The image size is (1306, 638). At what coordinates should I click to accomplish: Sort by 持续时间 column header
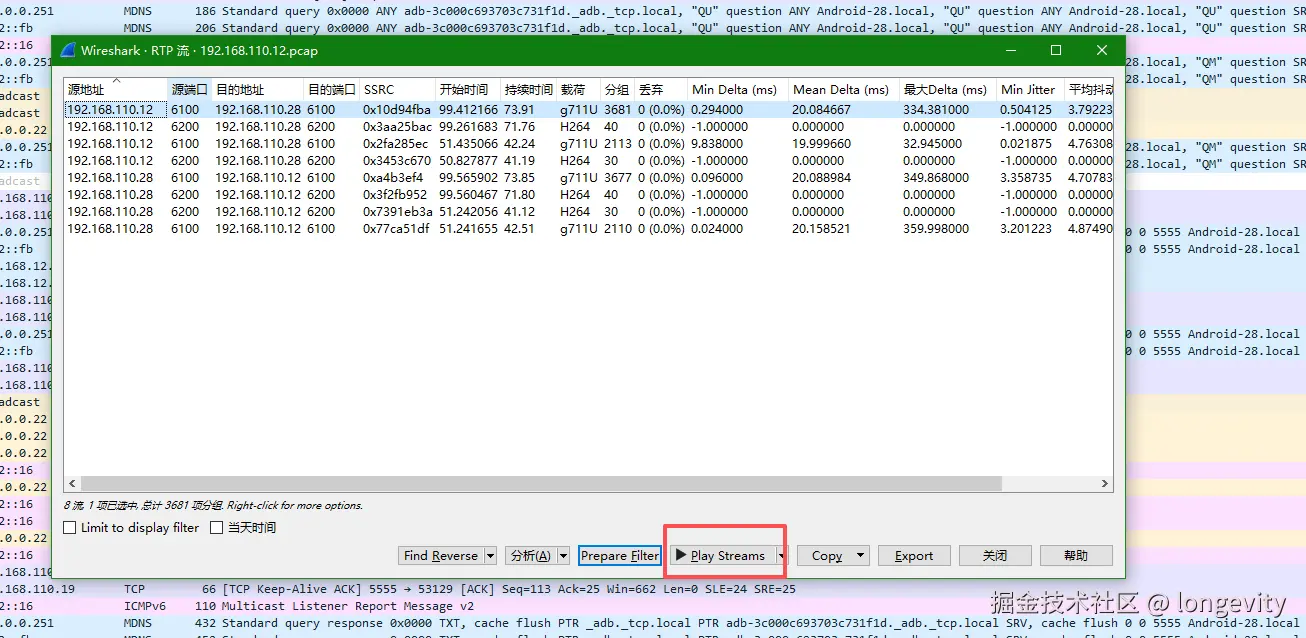click(528, 90)
